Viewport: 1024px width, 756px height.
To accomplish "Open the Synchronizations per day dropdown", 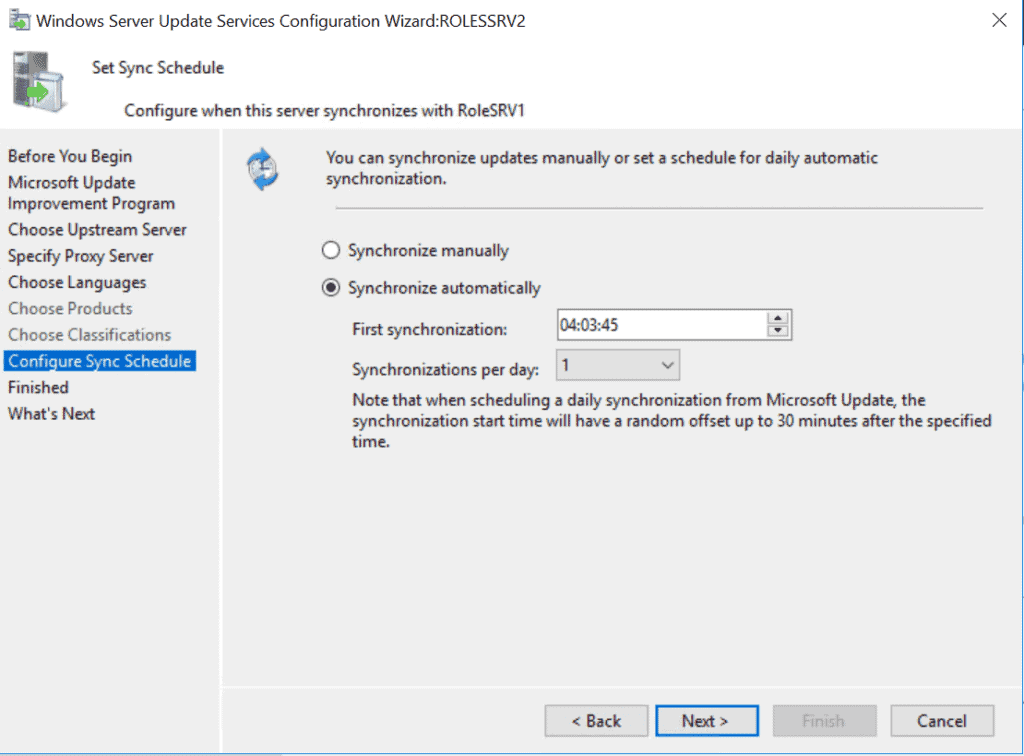I will pyautogui.click(x=618, y=365).
